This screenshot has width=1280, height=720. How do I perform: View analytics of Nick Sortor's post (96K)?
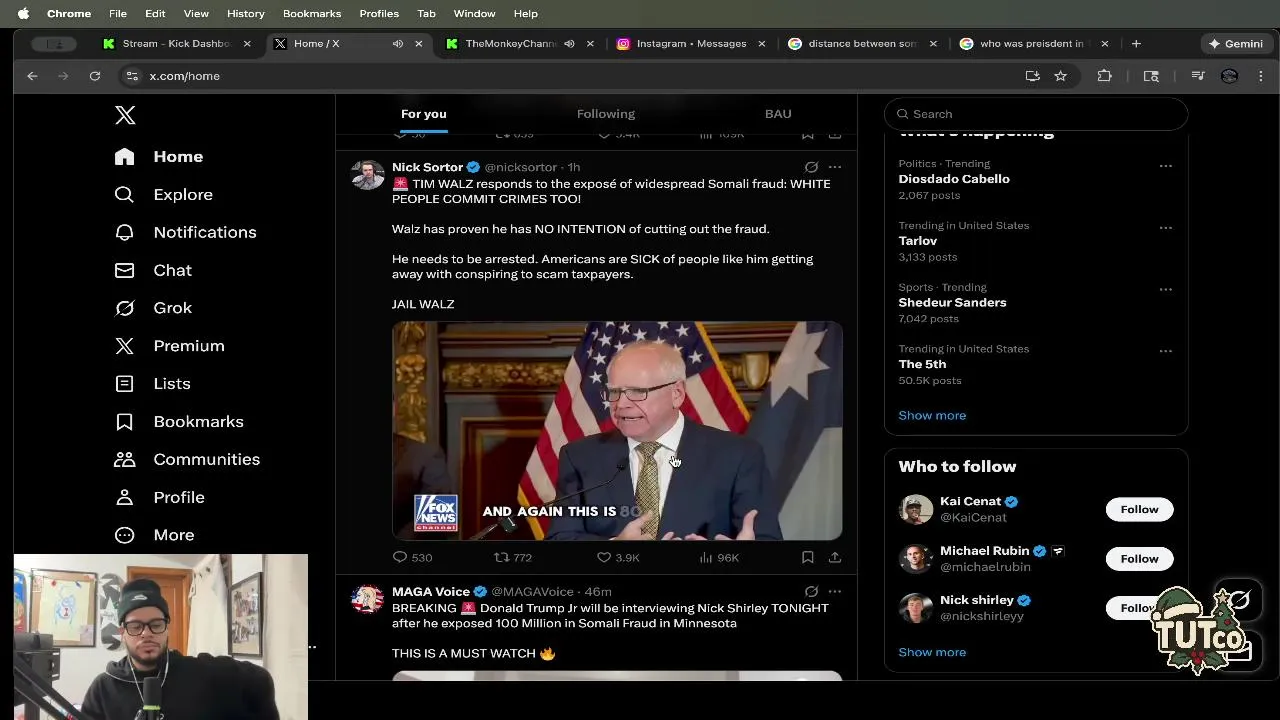[719, 557]
